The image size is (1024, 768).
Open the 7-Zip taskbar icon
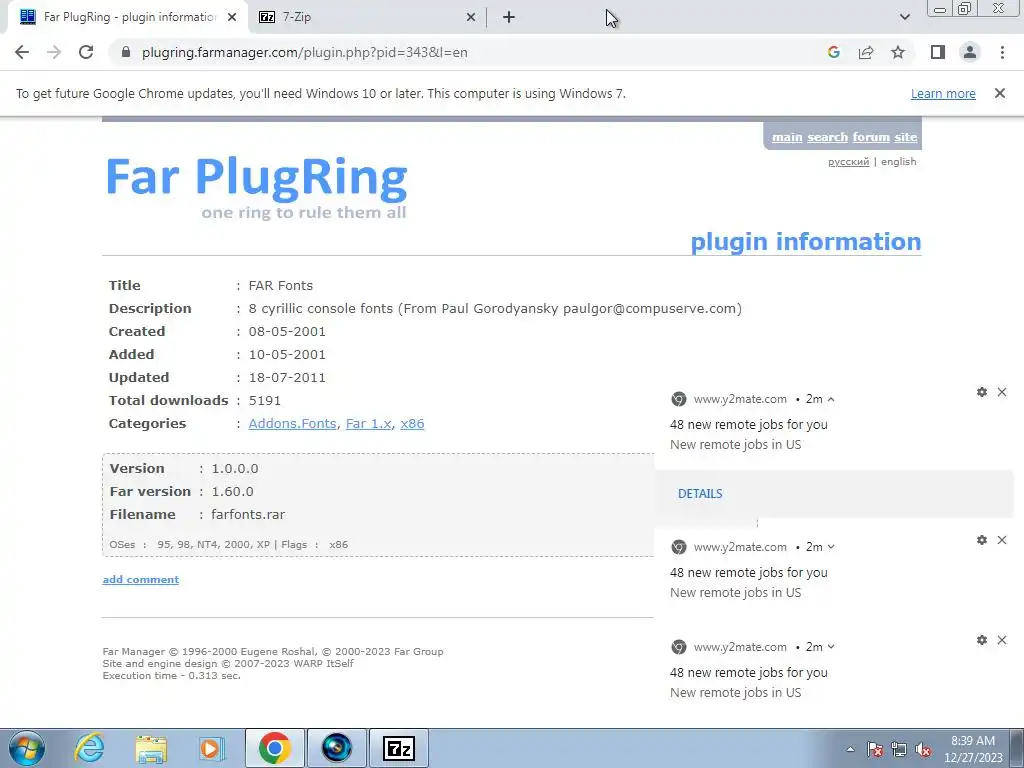coord(398,748)
